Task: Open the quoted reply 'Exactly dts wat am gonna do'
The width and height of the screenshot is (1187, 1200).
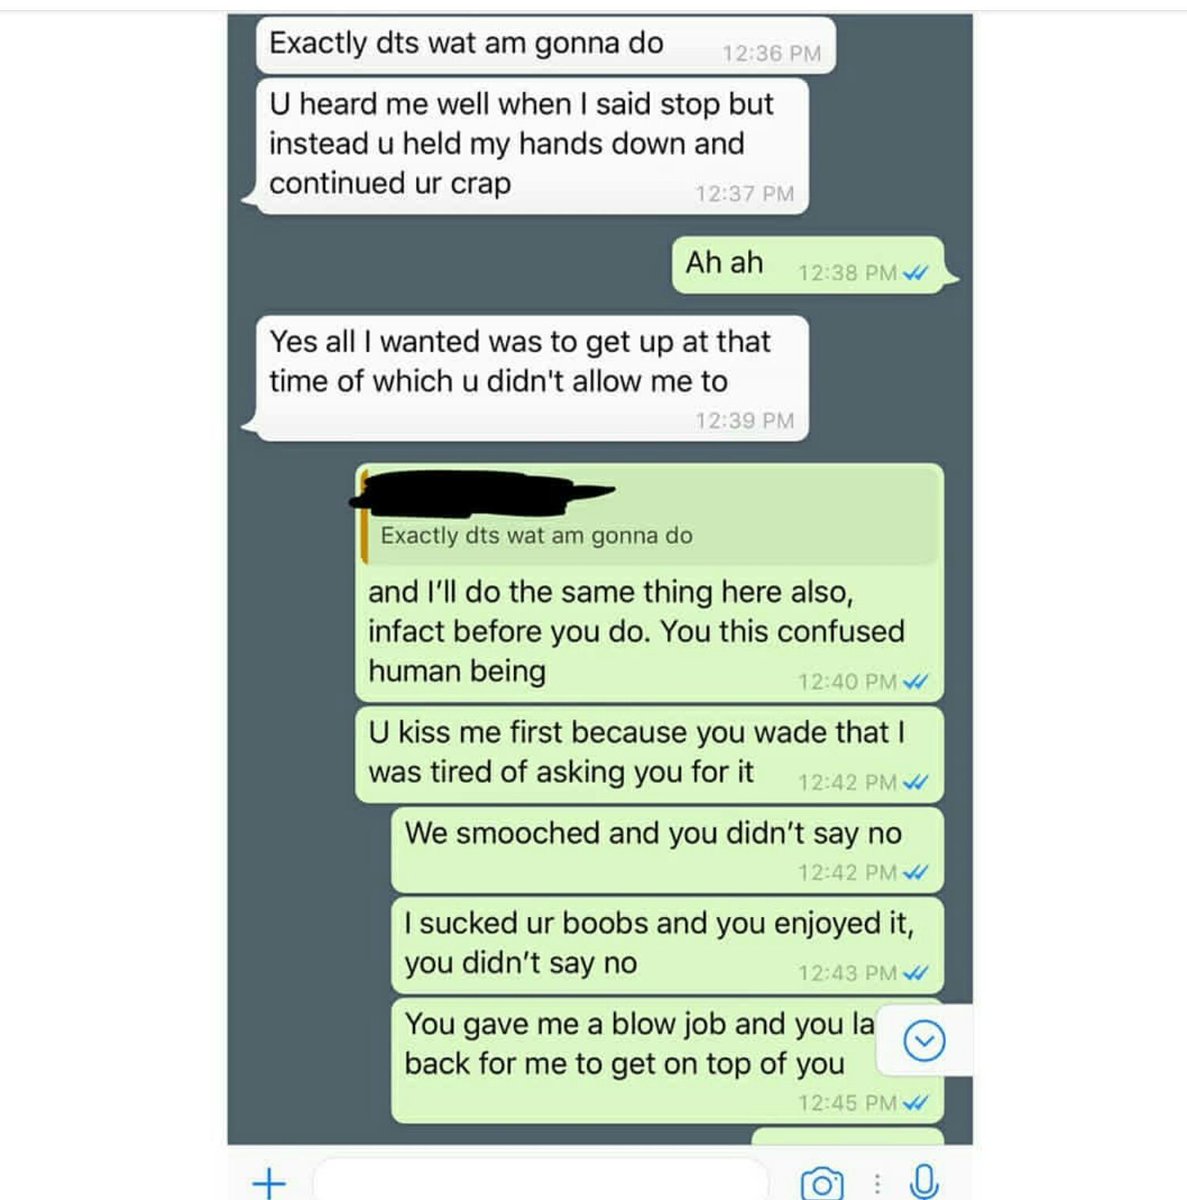Action: click(536, 536)
